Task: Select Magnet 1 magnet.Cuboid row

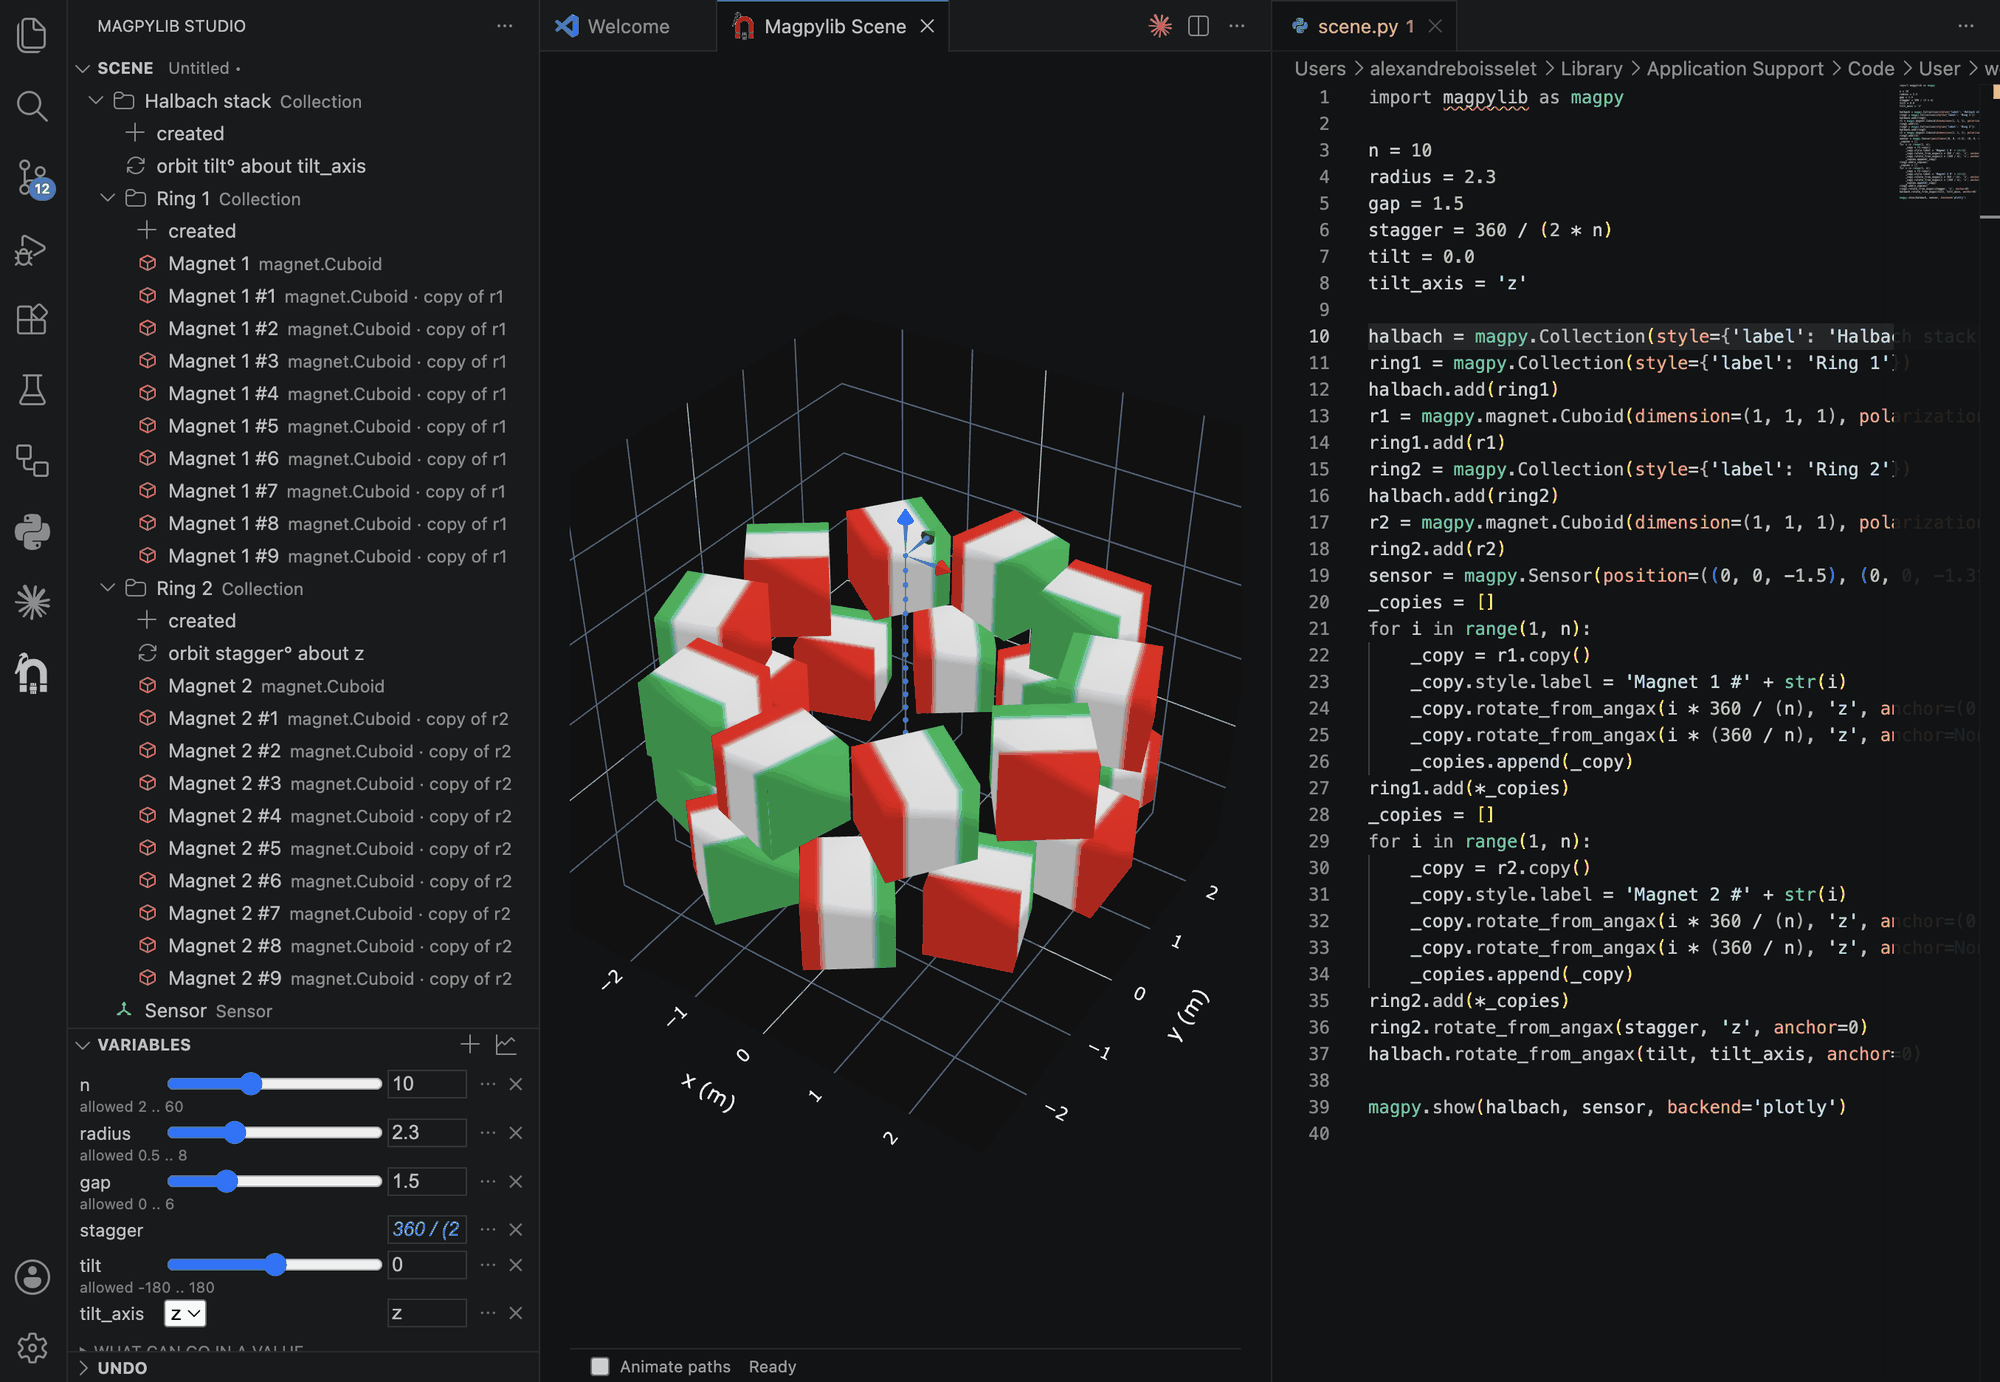Action: pos(304,264)
